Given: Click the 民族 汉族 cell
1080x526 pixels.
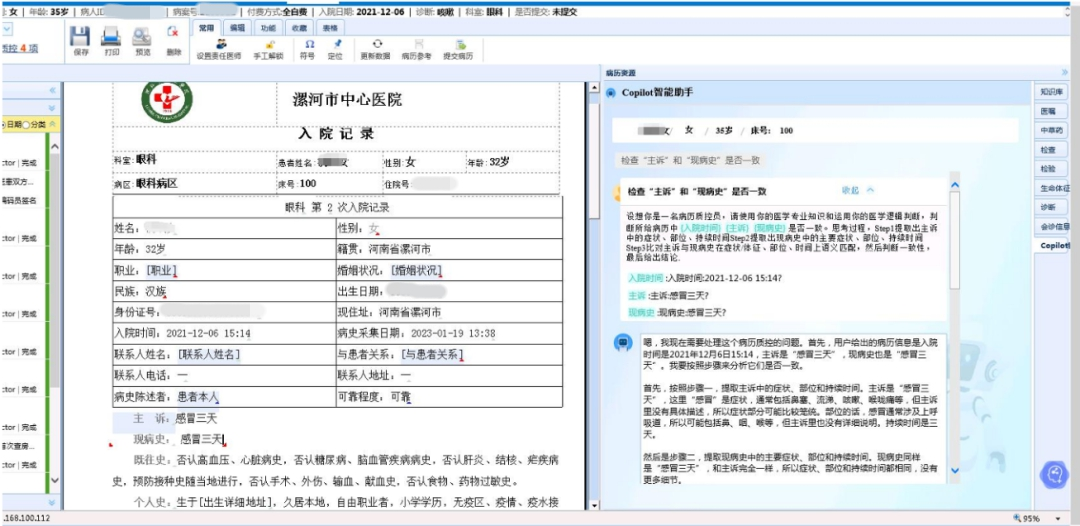Looking at the screenshot, I should click(225, 291).
